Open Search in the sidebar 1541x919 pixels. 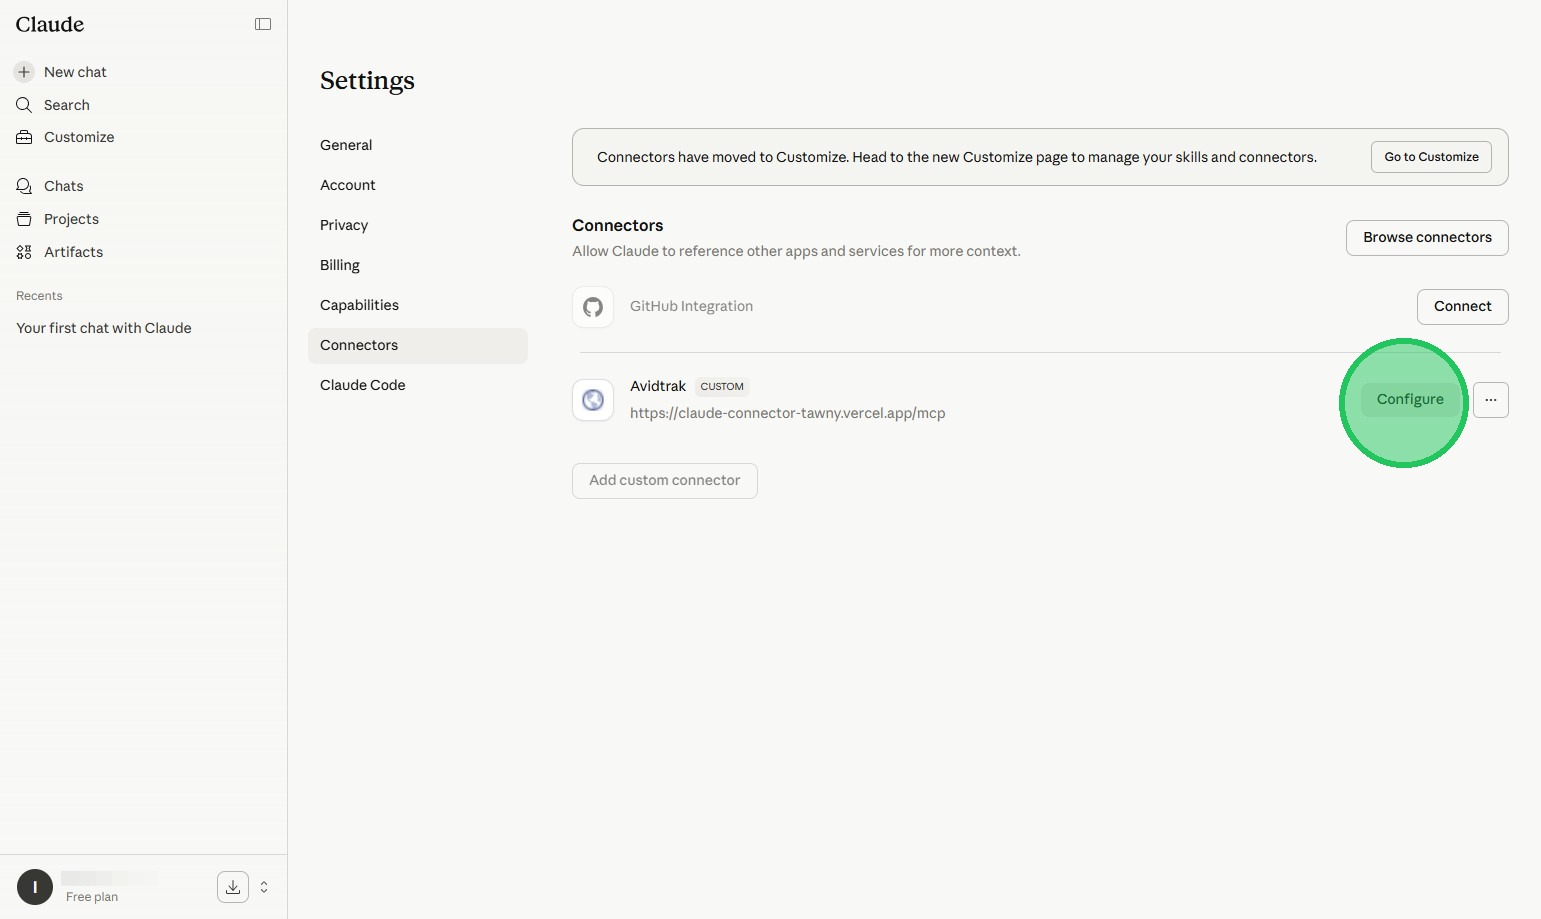pos(67,105)
